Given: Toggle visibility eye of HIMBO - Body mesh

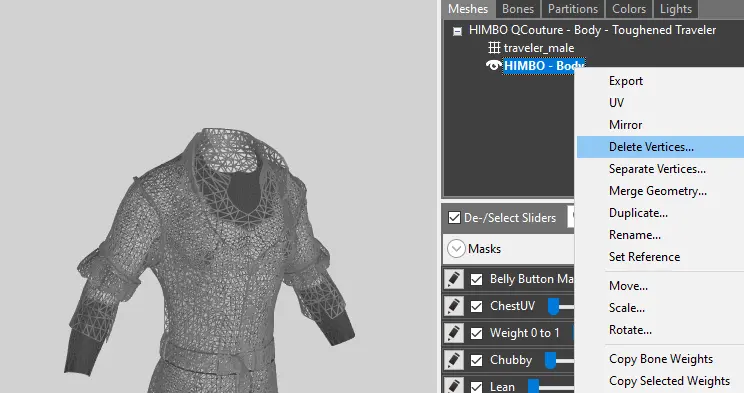Looking at the screenshot, I should (493, 66).
